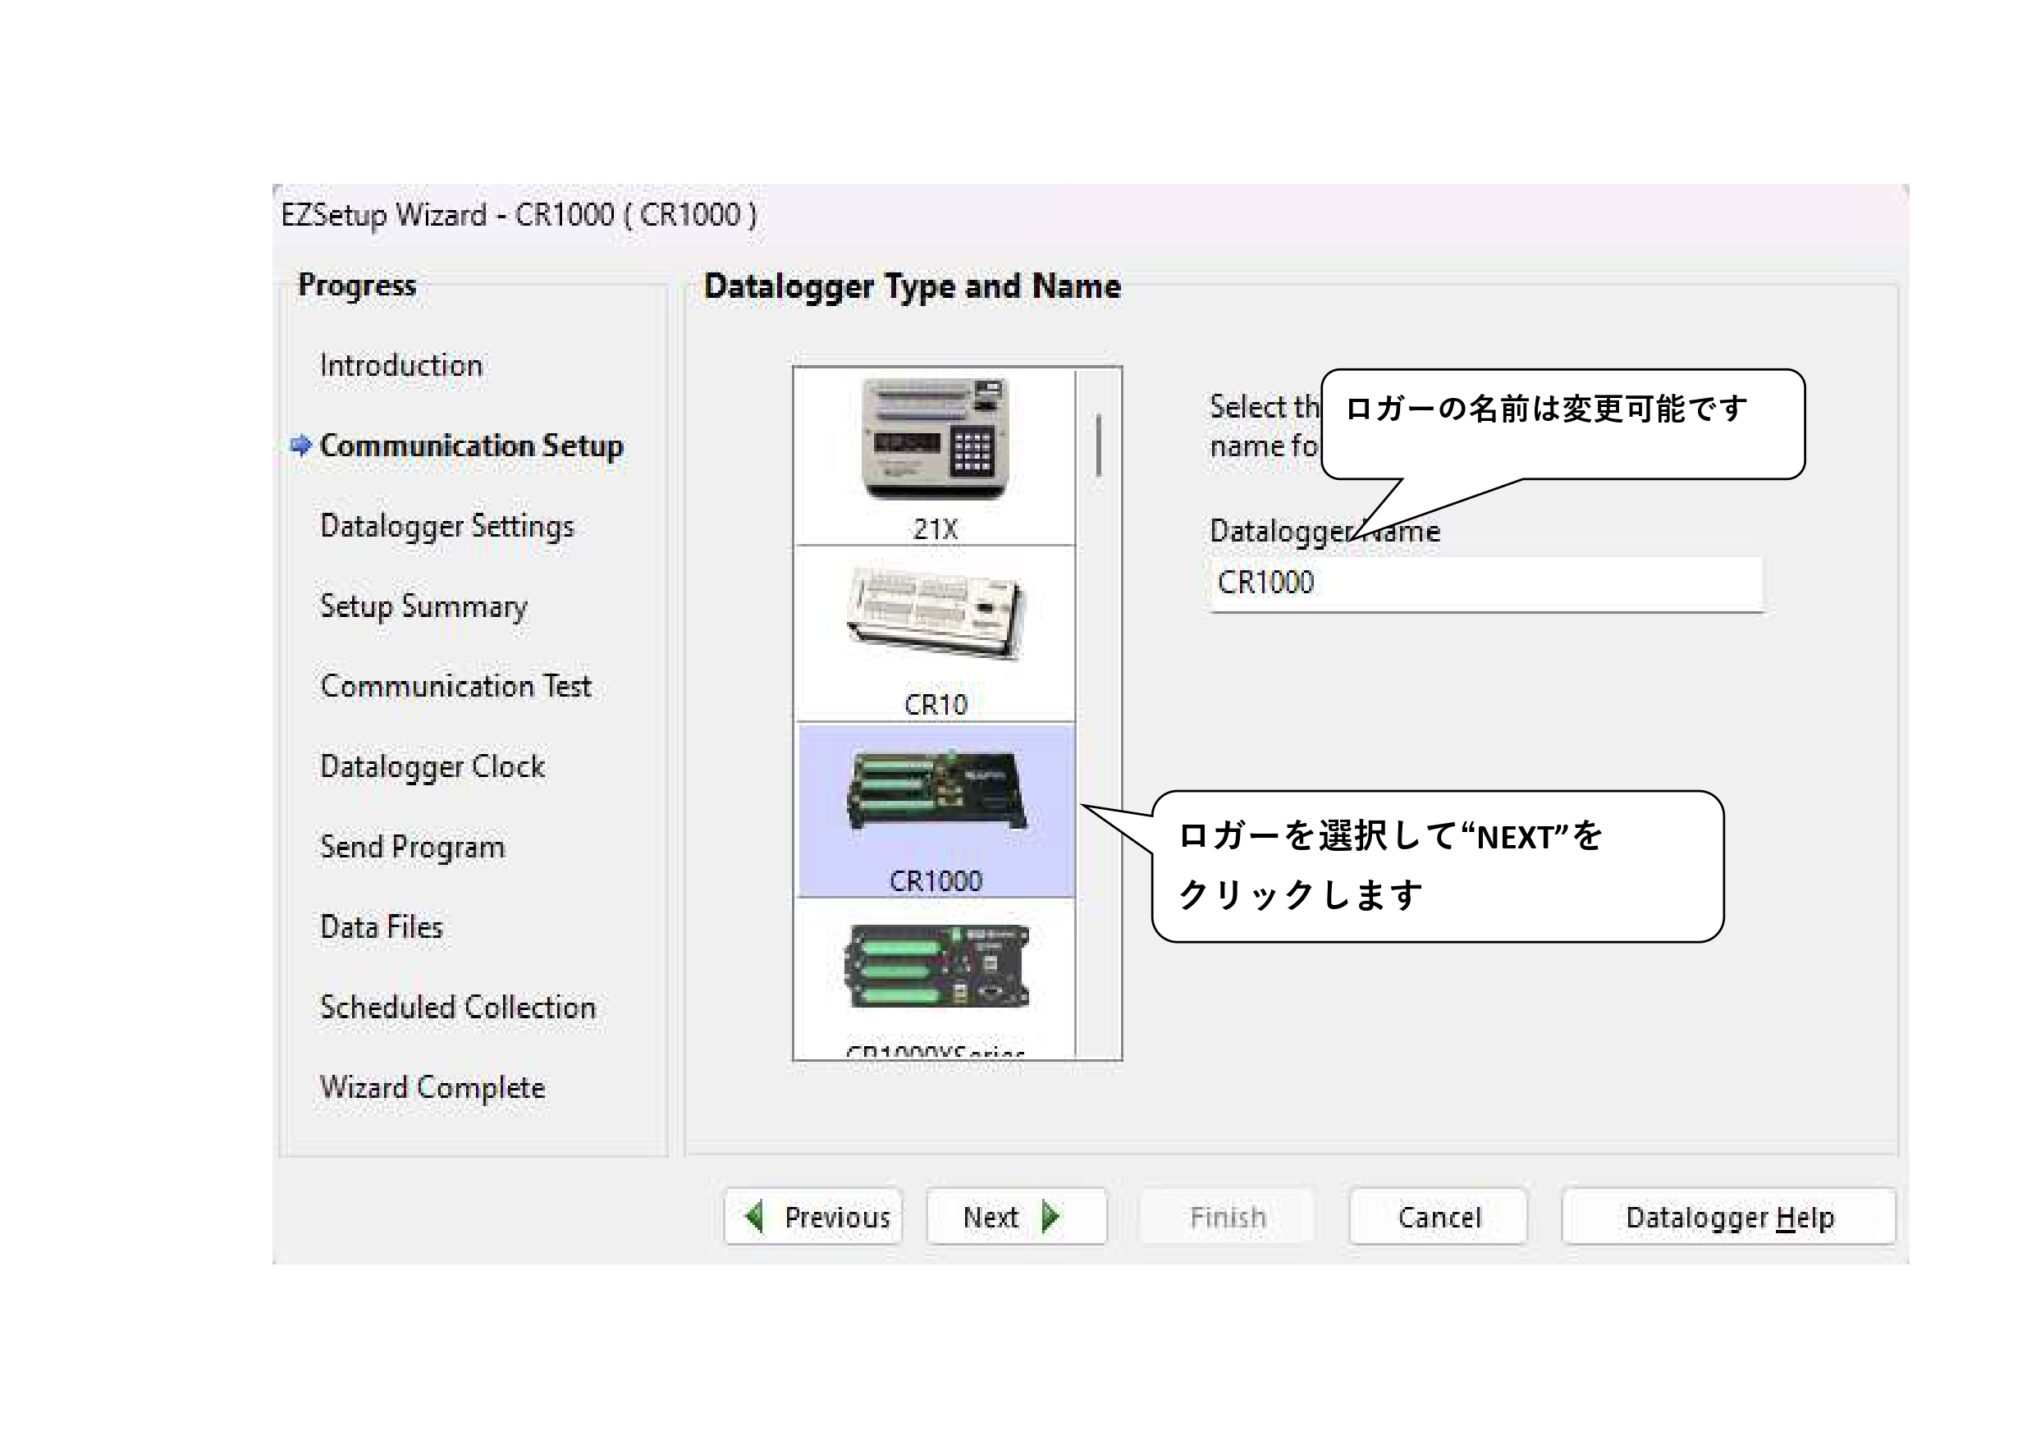Click the blue arrow beside Communication Setup
The height and width of the screenshot is (1440, 2036).
click(301, 445)
